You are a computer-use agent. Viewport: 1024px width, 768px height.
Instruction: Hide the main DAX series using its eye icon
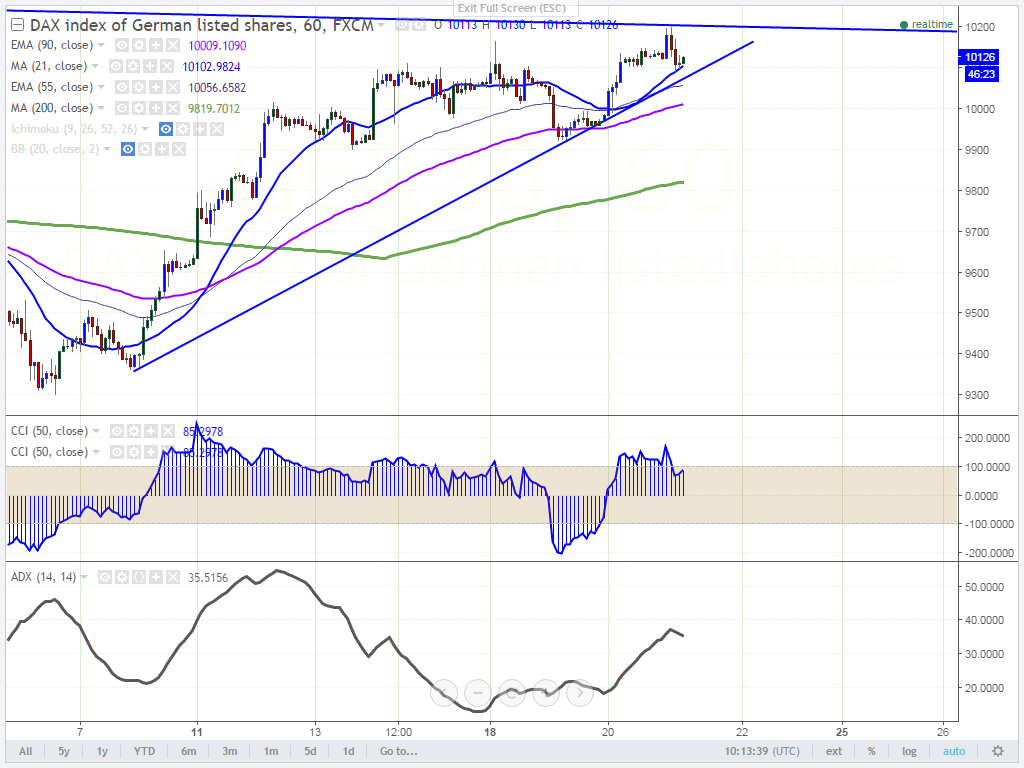(402, 25)
